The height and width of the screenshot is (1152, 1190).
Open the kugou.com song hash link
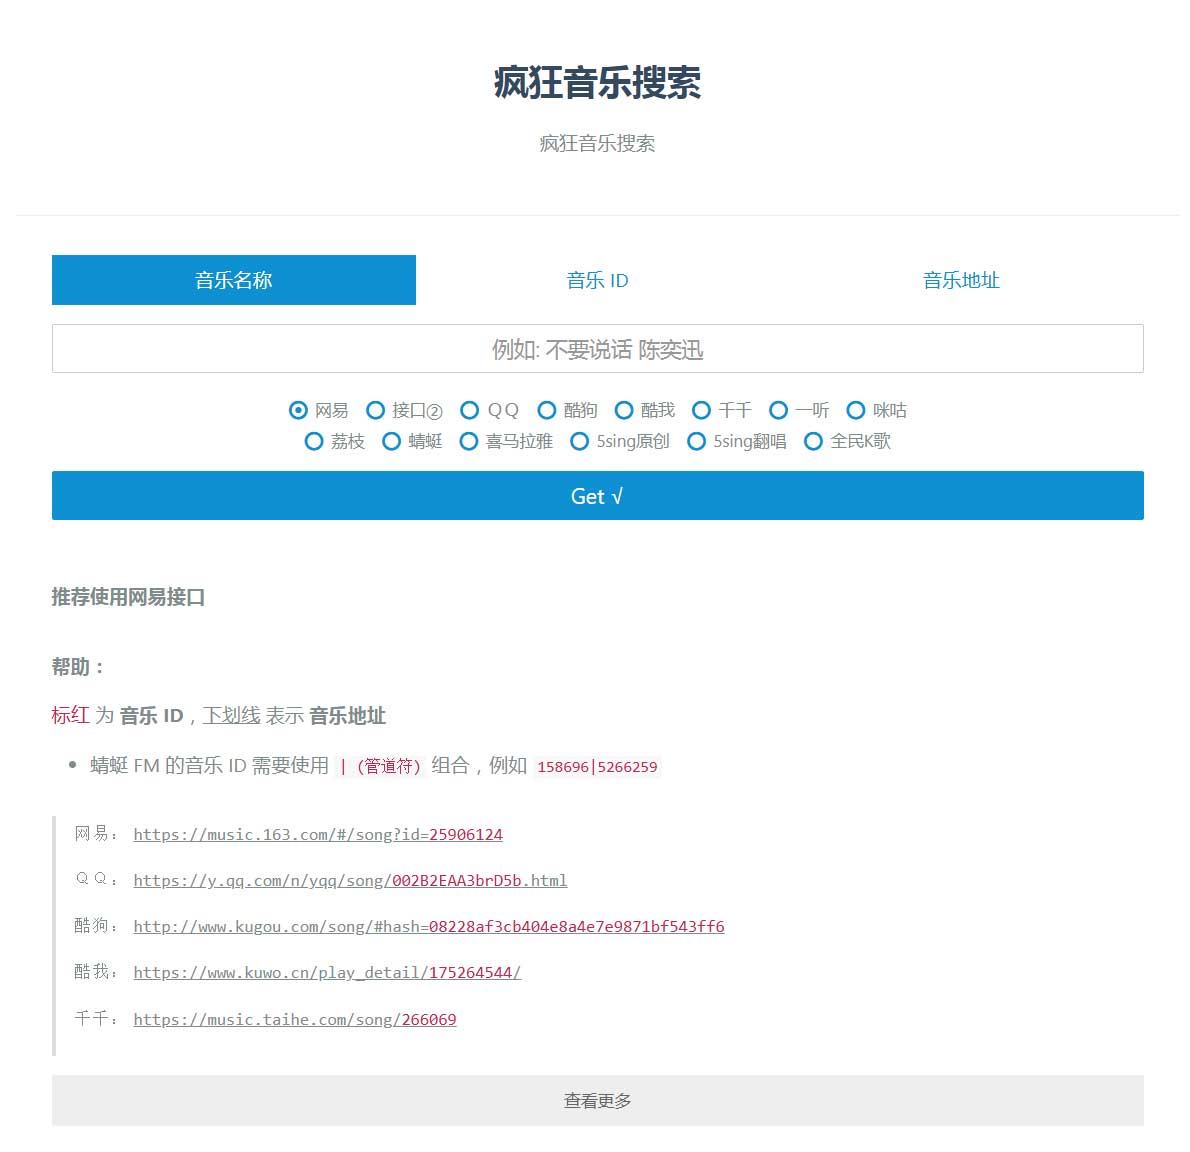click(x=429, y=927)
